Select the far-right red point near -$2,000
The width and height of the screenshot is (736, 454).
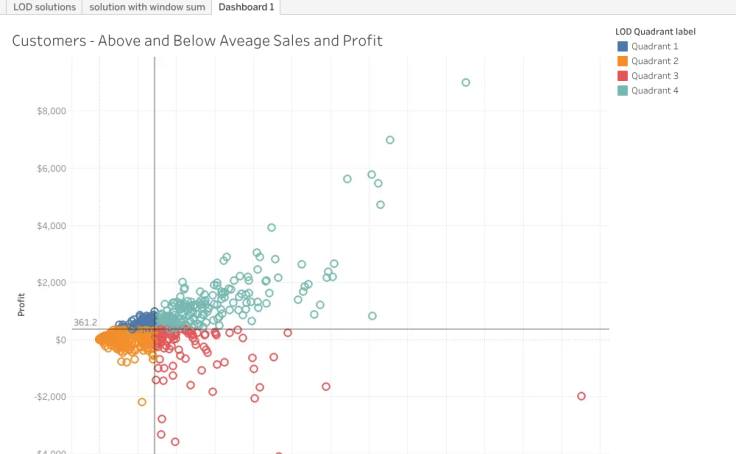pos(581,396)
